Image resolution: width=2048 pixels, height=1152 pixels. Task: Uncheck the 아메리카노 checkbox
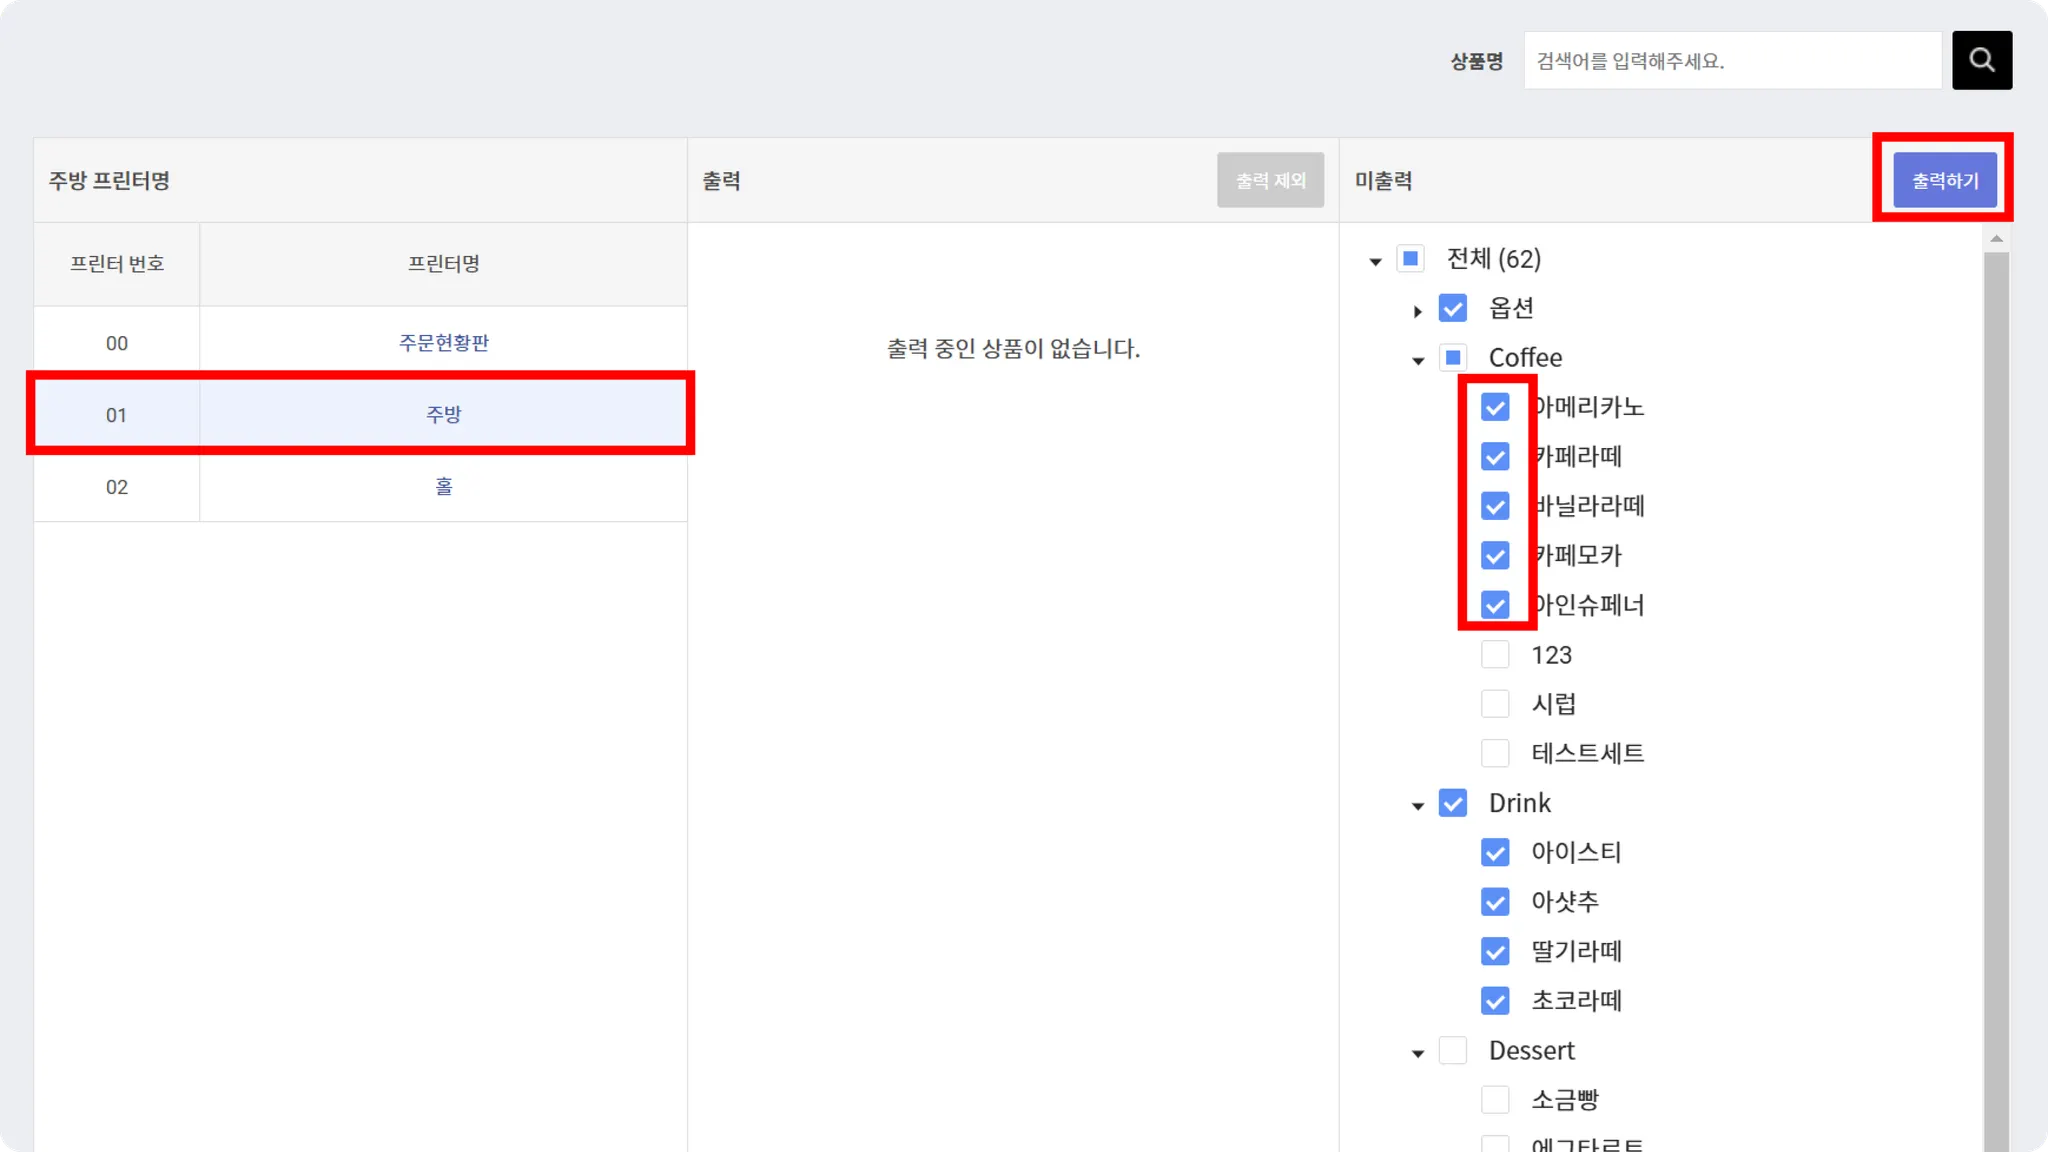[x=1495, y=407]
